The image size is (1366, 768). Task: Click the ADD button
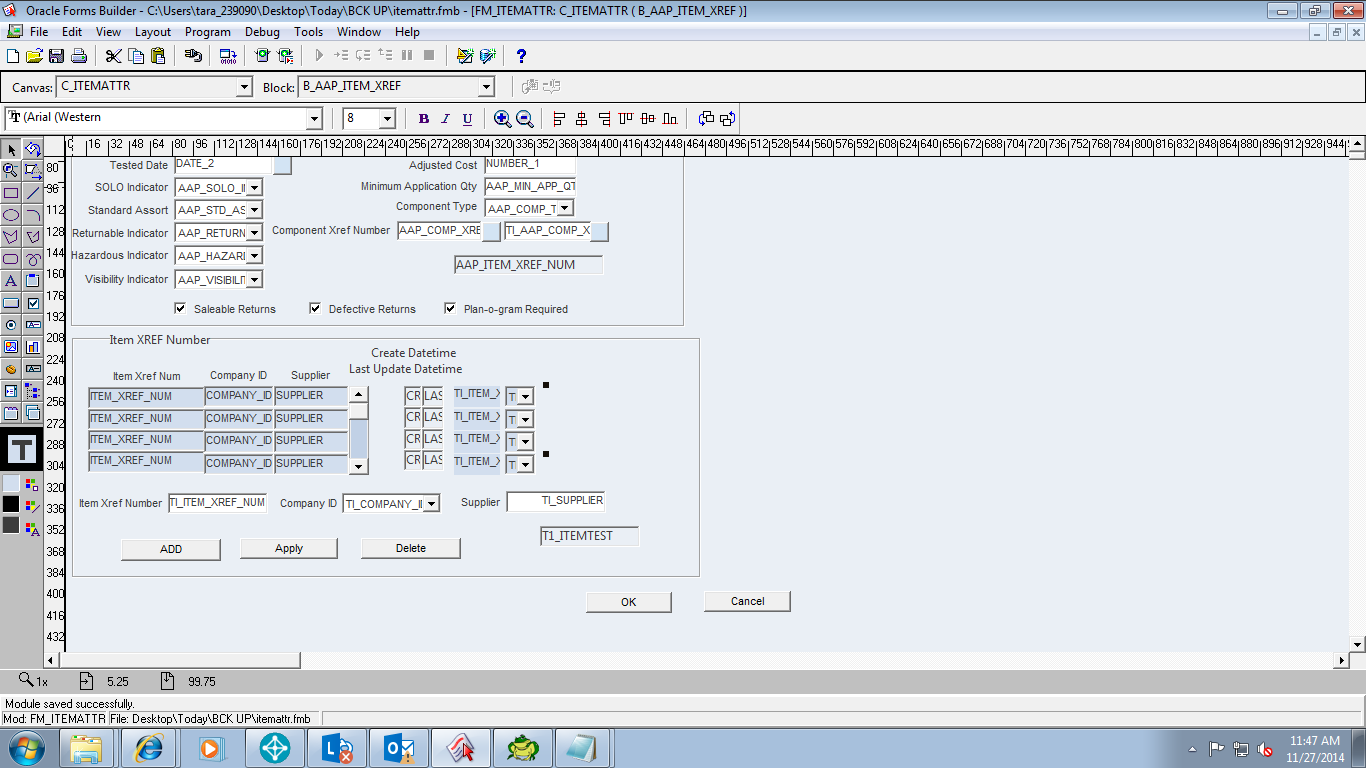pyautogui.click(x=171, y=549)
